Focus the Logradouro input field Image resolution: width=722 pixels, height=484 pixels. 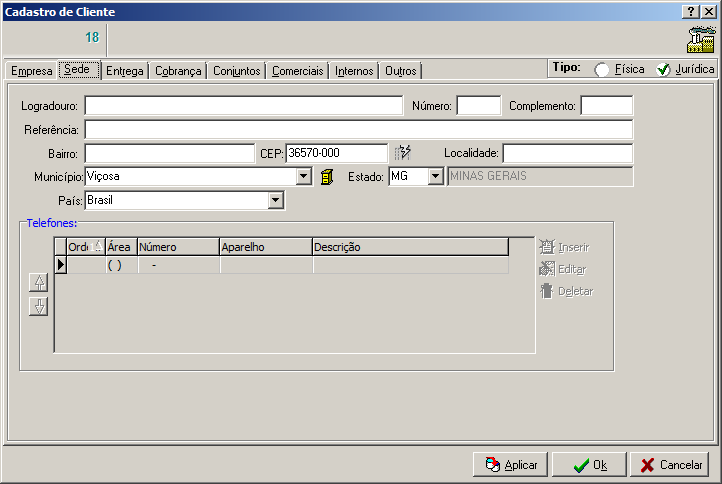pyautogui.click(x=243, y=106)
